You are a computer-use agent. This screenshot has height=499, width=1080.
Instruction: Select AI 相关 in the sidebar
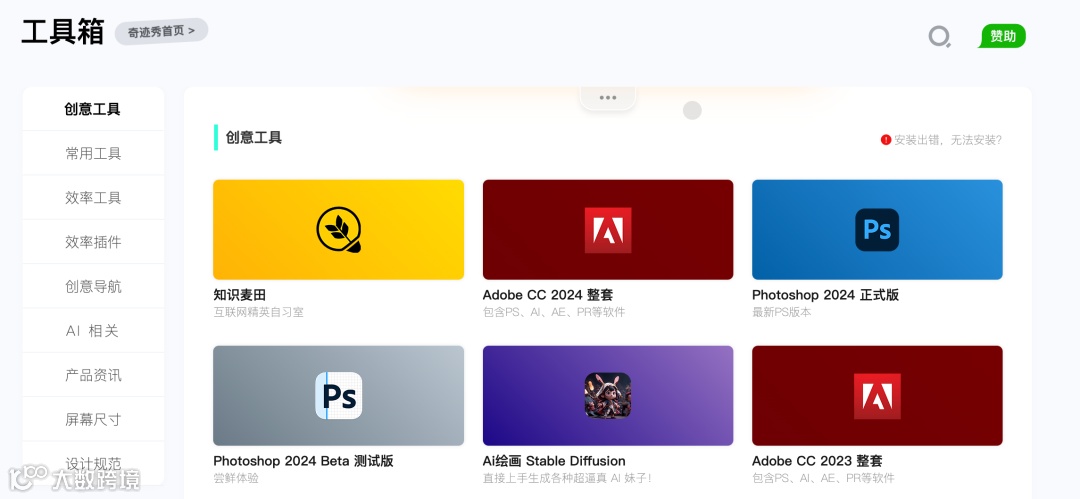coord(93,331)
